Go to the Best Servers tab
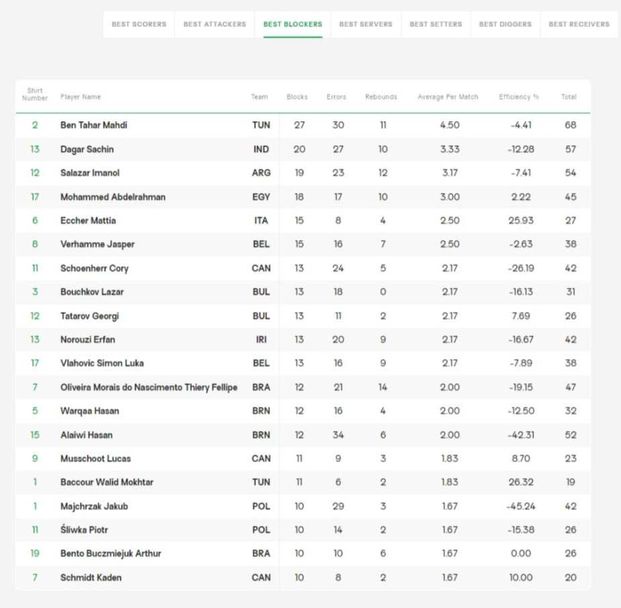 [x=365, y=24]
